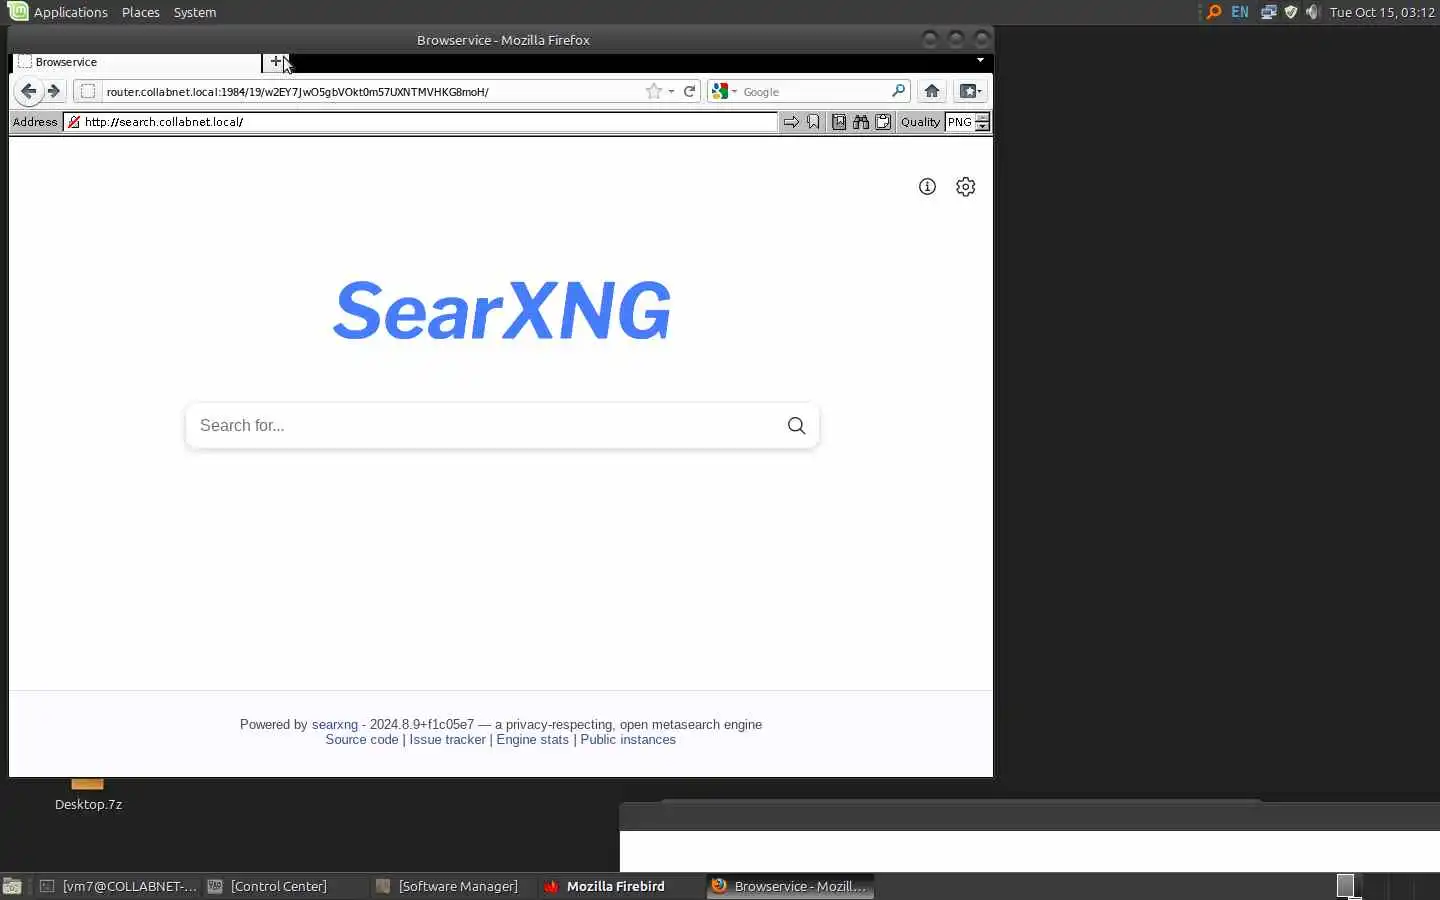Click the Browservice go arrow icon
The height and width of the screenshot is (900, 1440).
tap(791, 122)
